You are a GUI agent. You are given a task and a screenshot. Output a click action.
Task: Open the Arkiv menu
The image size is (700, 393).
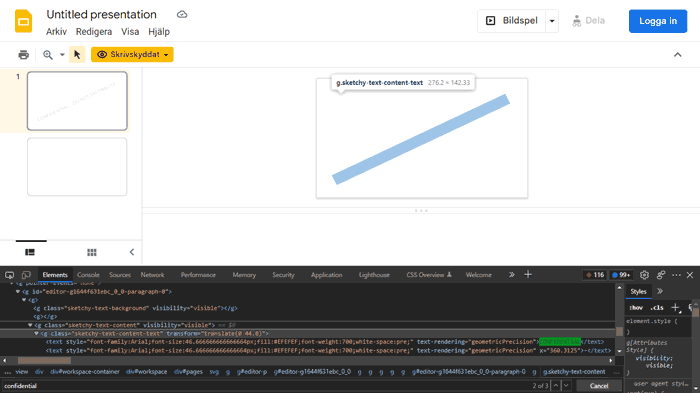[56, 32]
